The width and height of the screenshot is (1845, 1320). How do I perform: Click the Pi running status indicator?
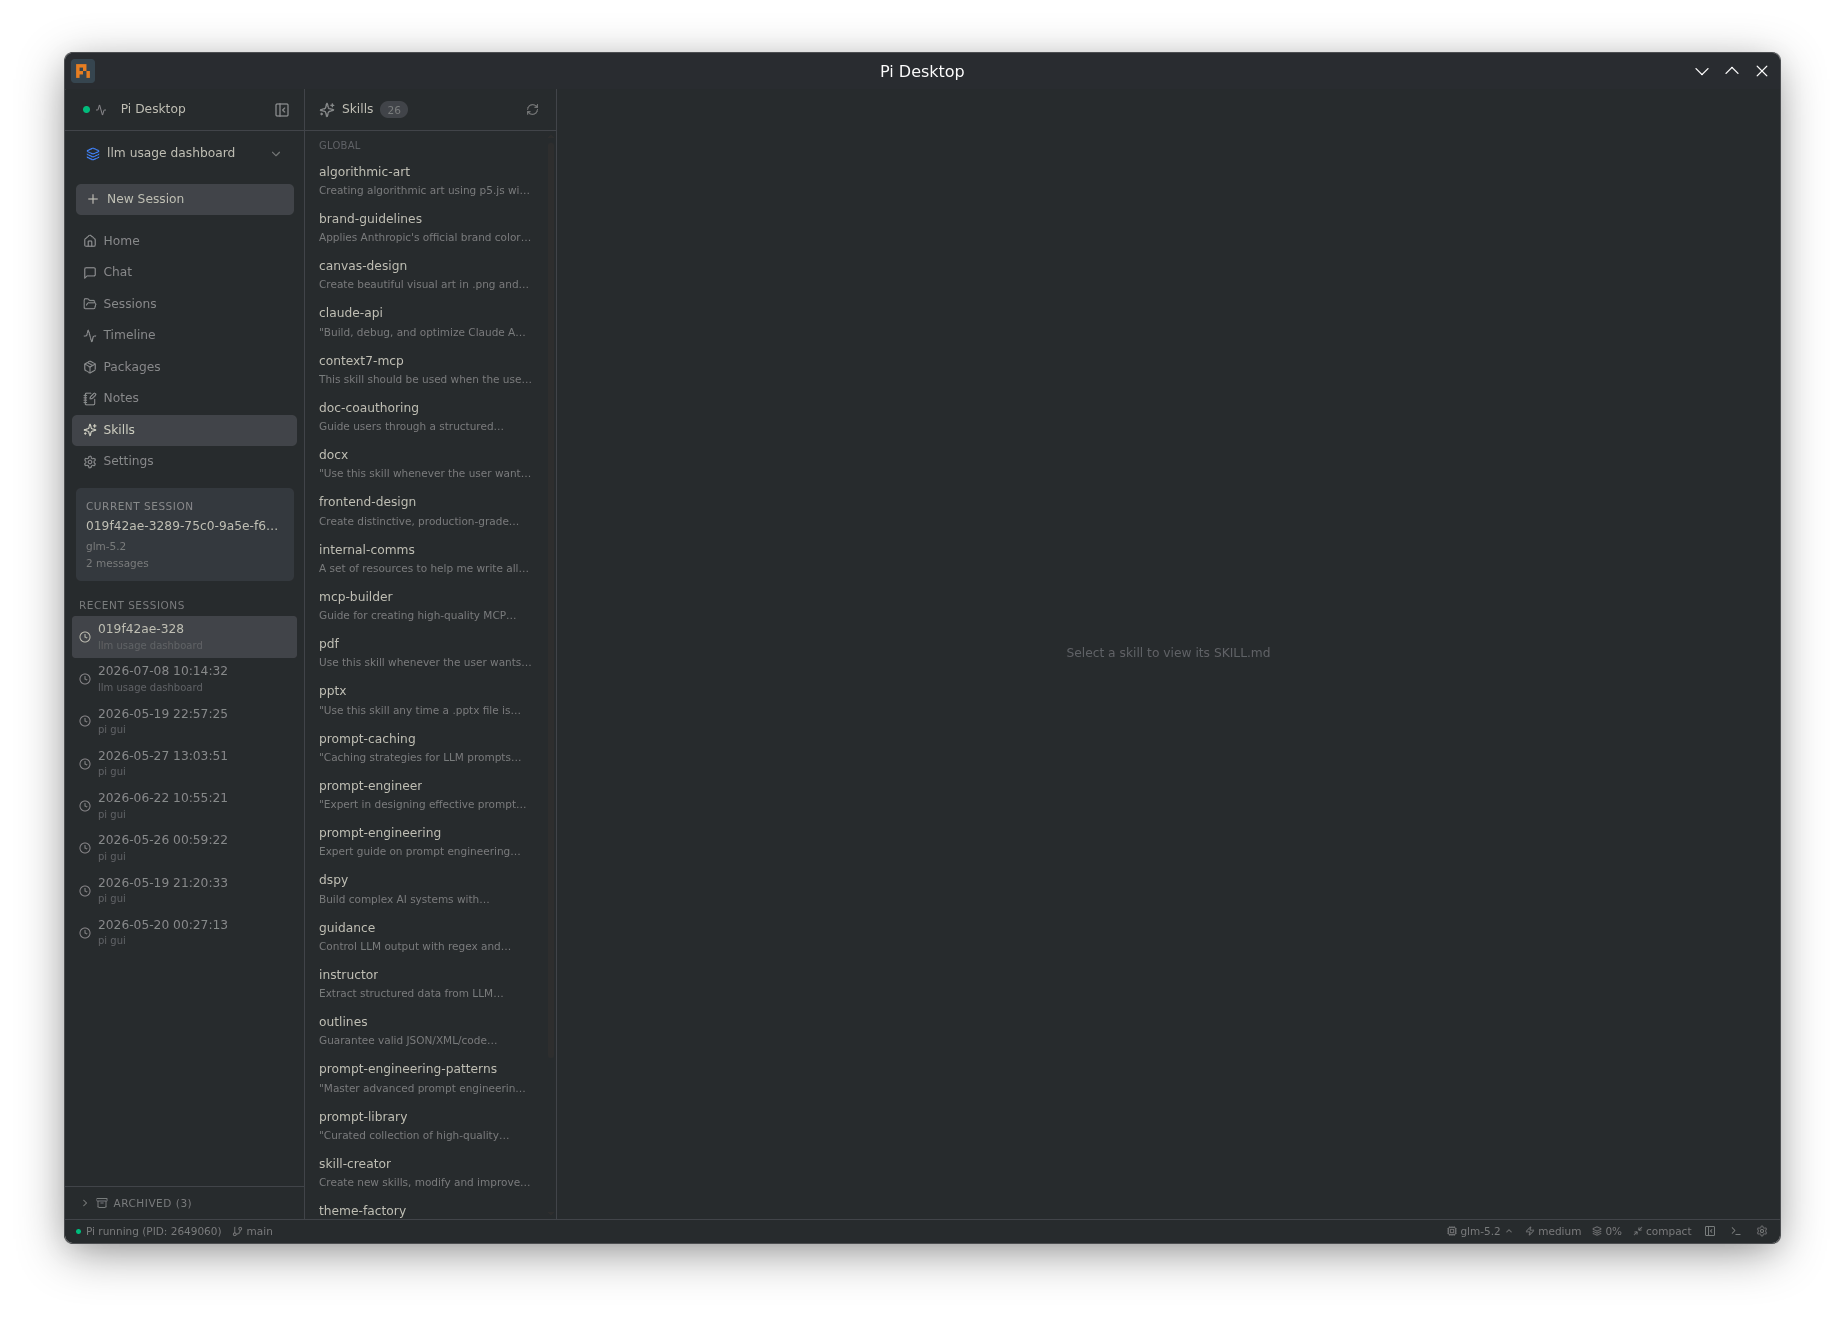click(x=148, y=1231)
